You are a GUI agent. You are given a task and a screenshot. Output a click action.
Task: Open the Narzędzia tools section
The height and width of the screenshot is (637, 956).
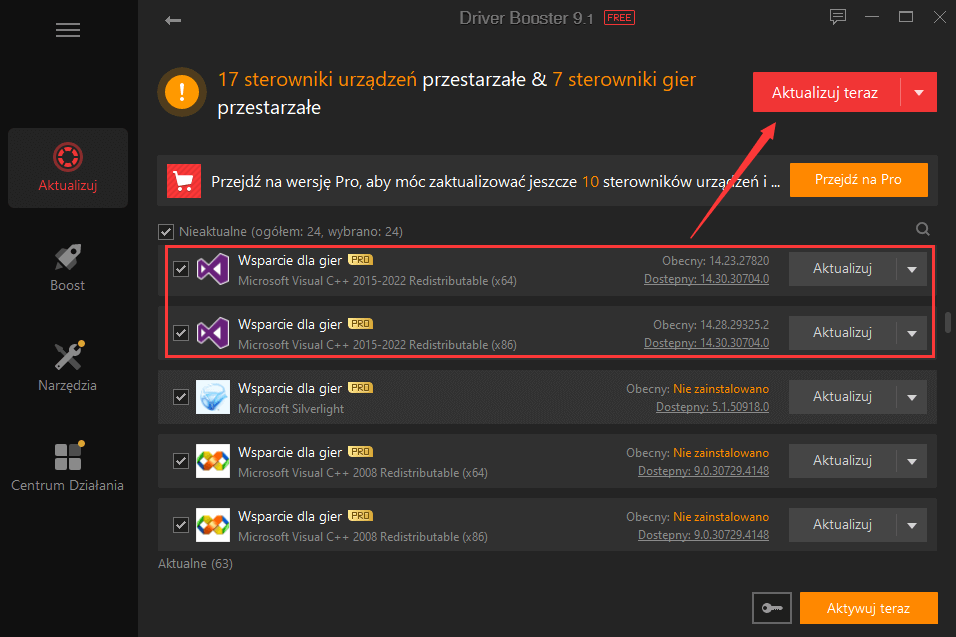[x=68, y=368]
